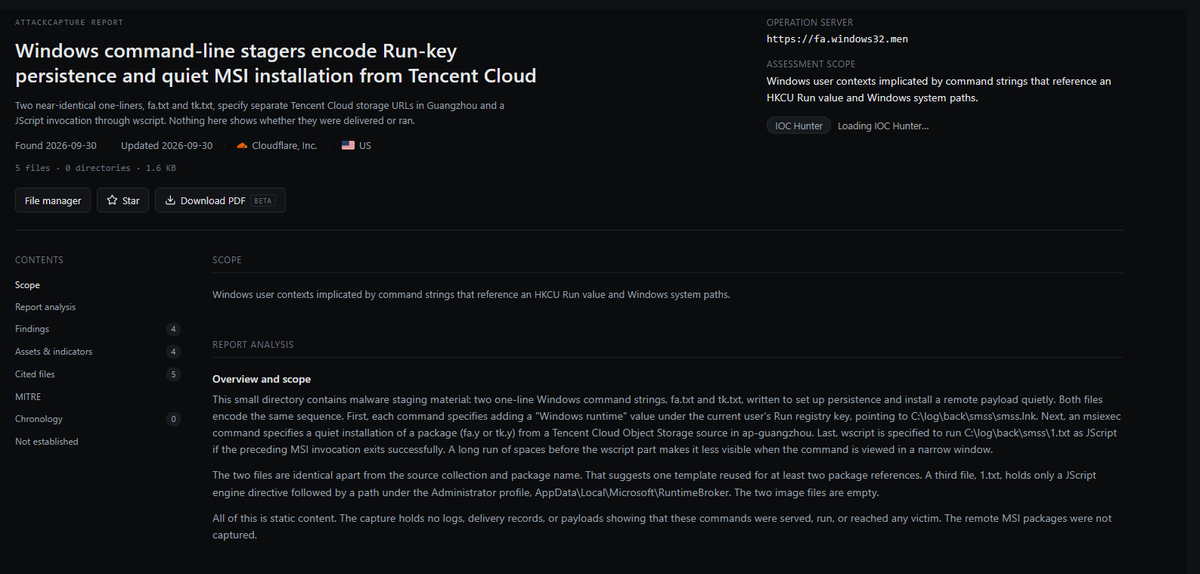Click the download icon on Download PDF
Image resolution: width=1200 pixels, height=574 pixels.
point(170,201)
